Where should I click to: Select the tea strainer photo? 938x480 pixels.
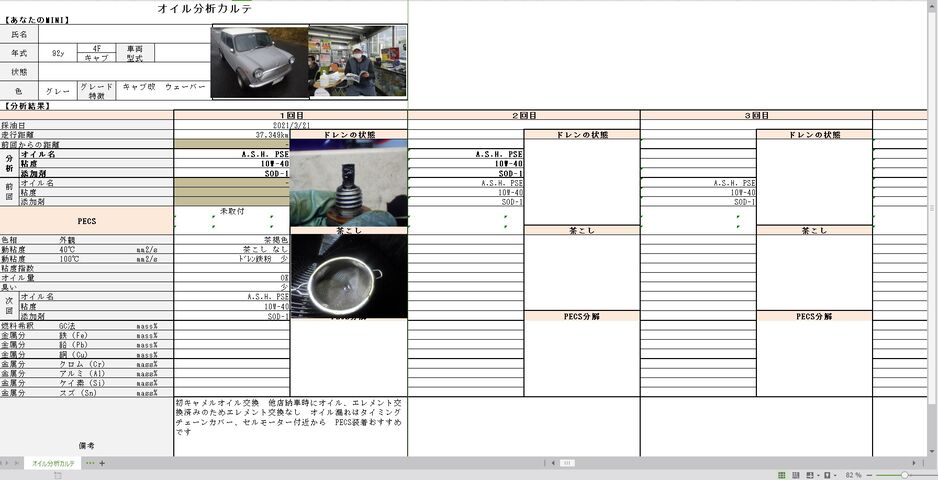click(x=349, y=276)
